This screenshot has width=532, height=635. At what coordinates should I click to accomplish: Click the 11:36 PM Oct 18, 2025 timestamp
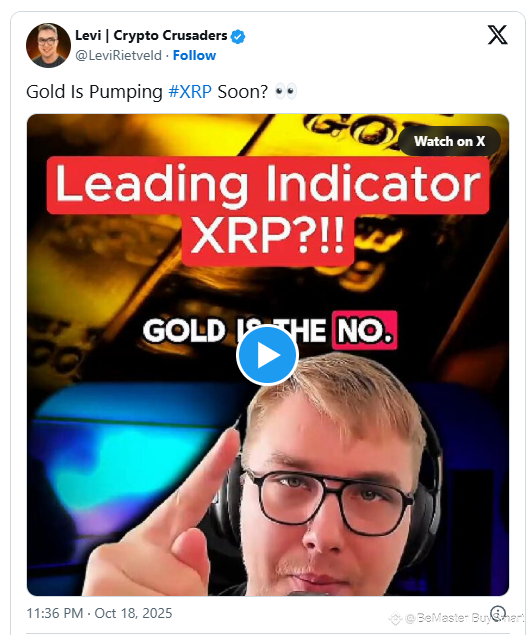[x=99, y=613]
